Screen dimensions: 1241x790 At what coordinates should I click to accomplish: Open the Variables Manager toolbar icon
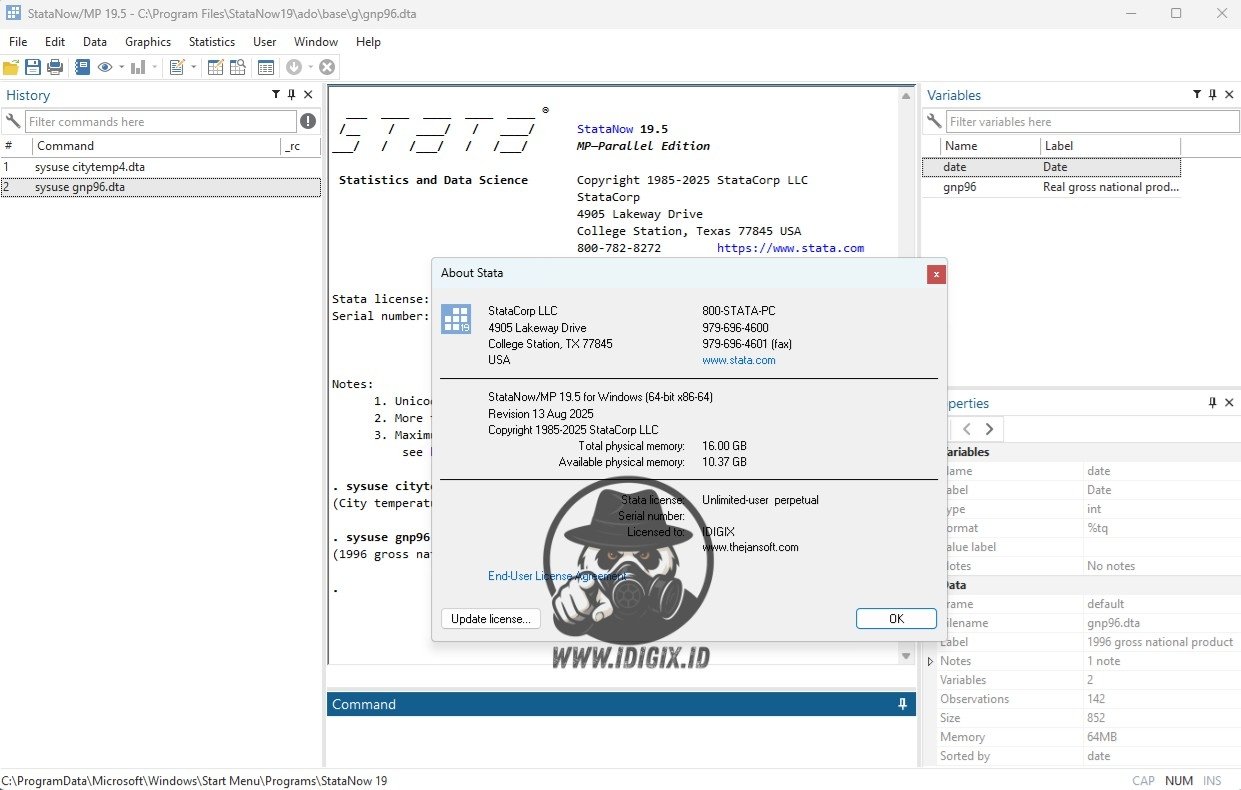click(x=265, y=67)
